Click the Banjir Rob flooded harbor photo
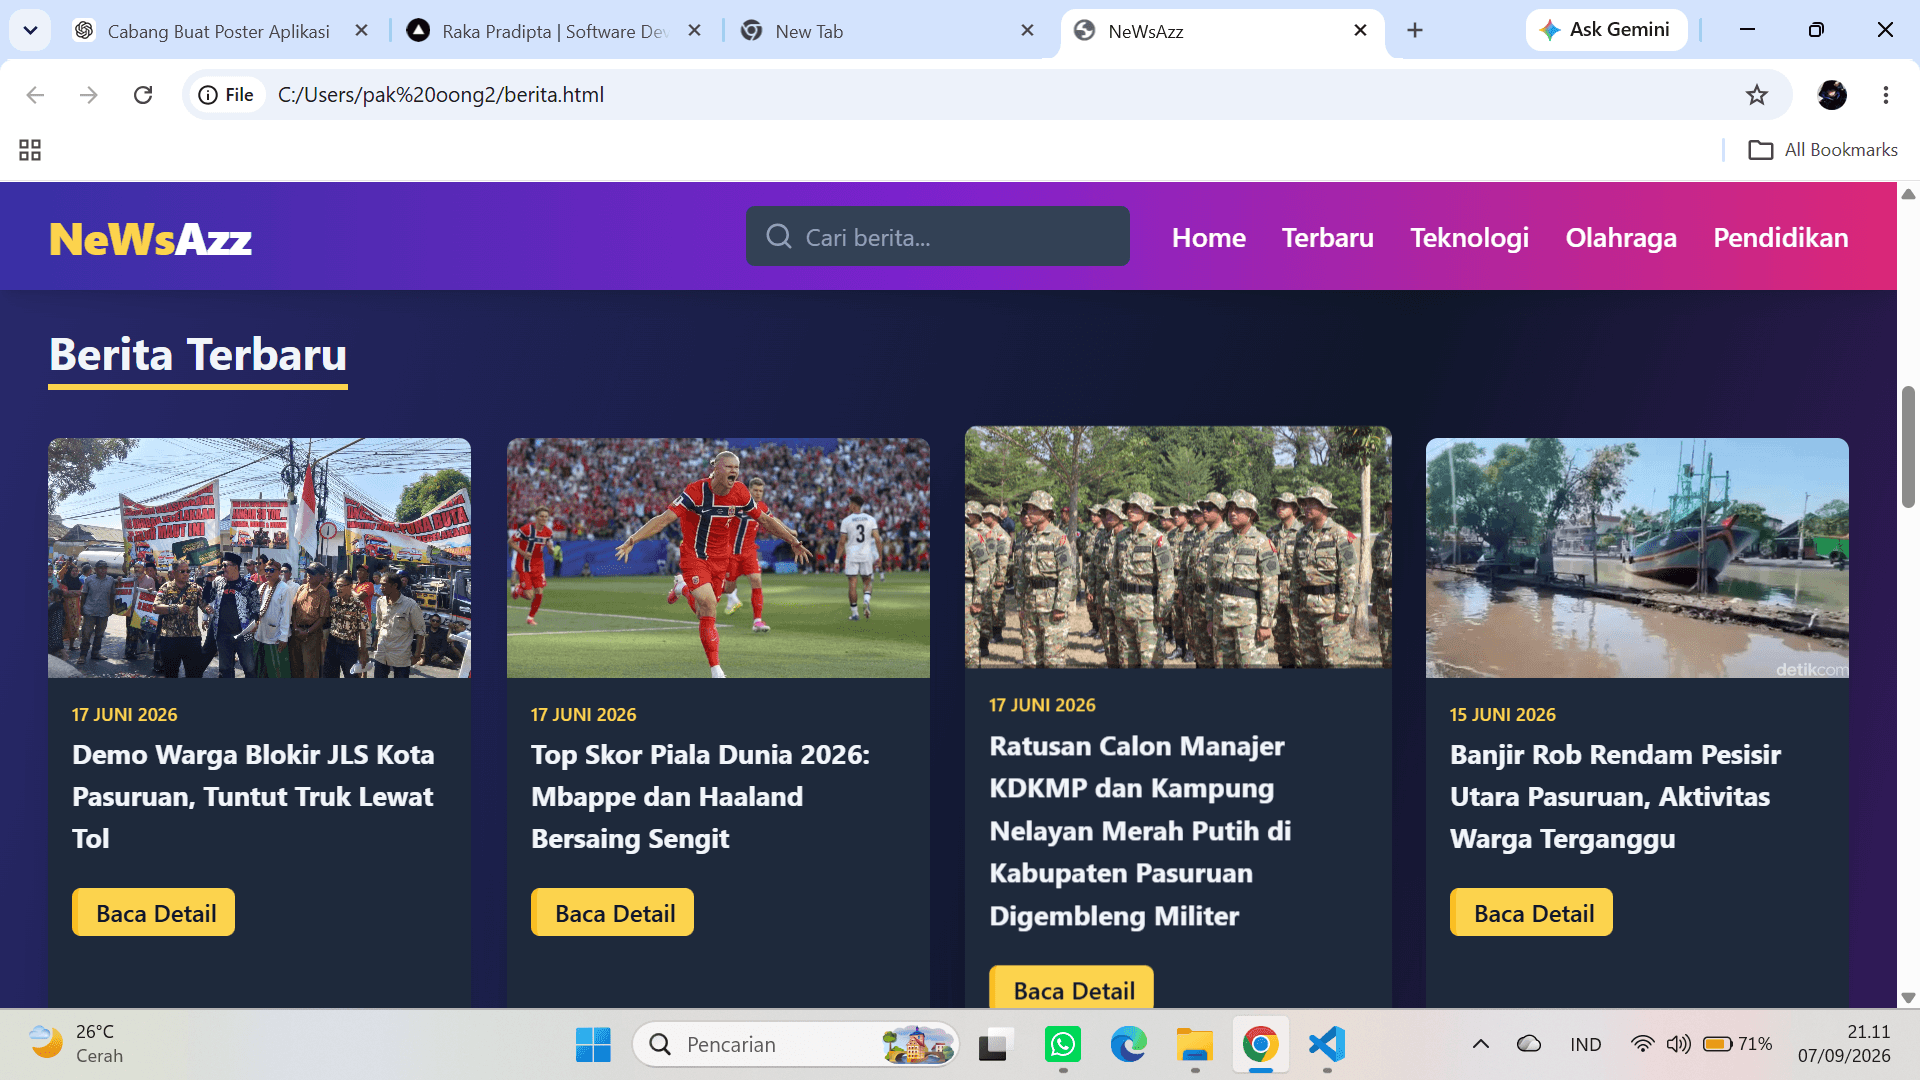1920x1080 pixels. (1637, 558)
